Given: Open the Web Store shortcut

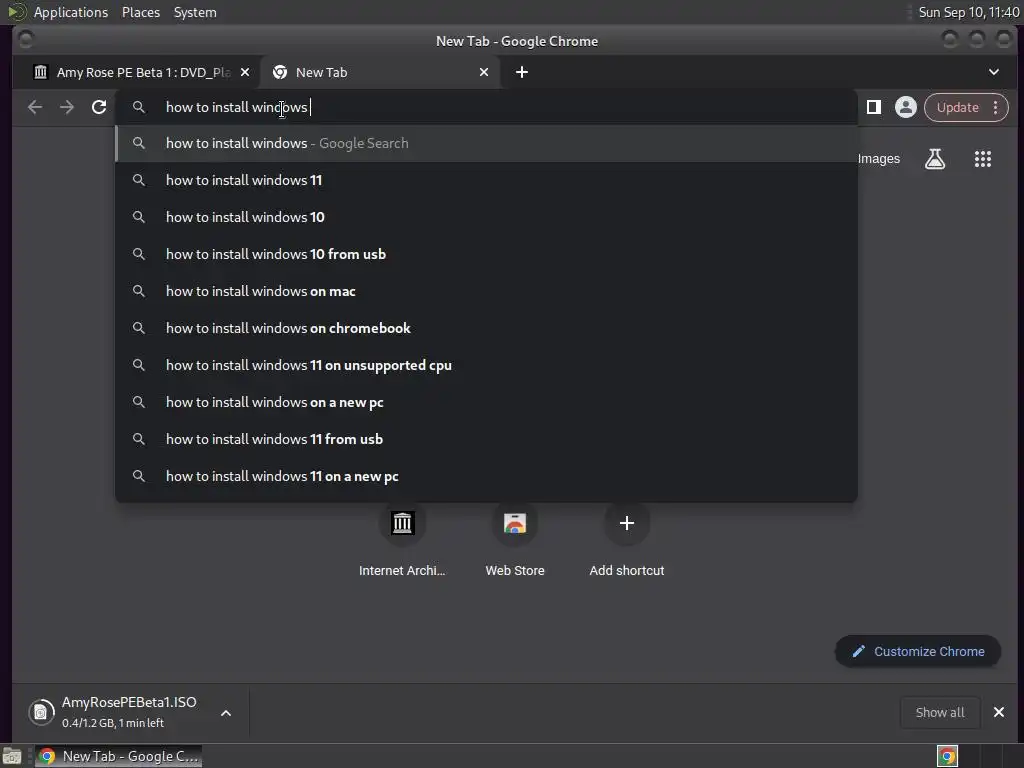Looking at the screenshot, I should pyautogui.click(x=515, y=539).
